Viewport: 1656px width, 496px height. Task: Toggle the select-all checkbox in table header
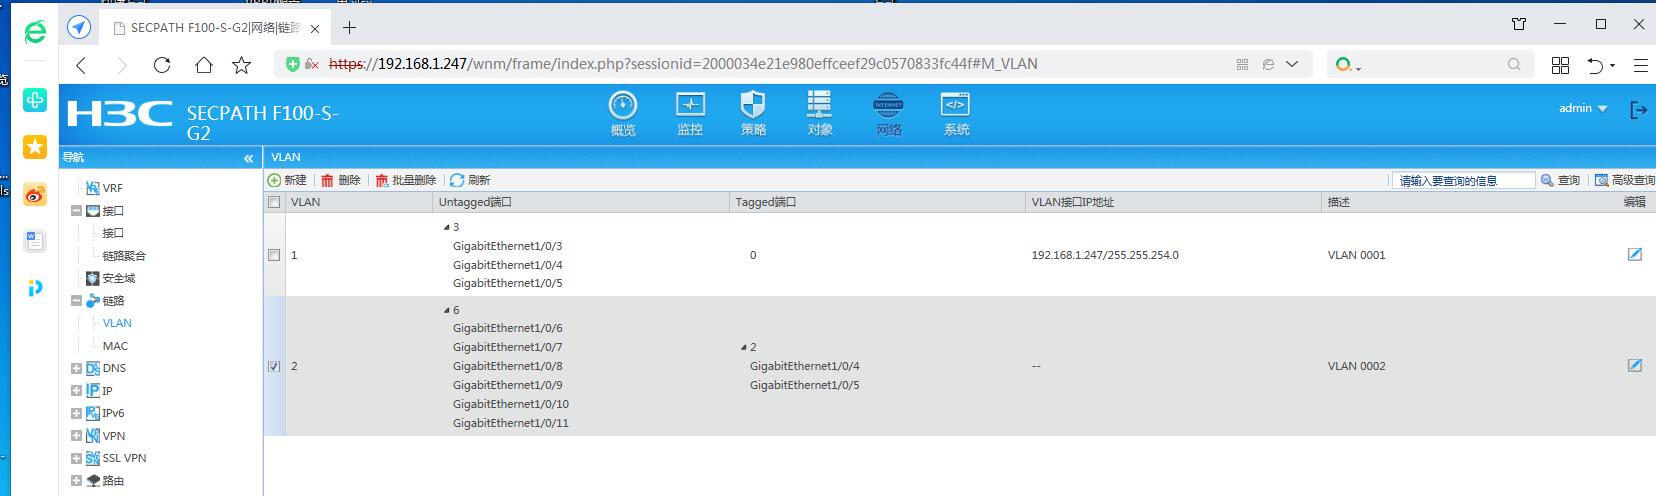274,202
